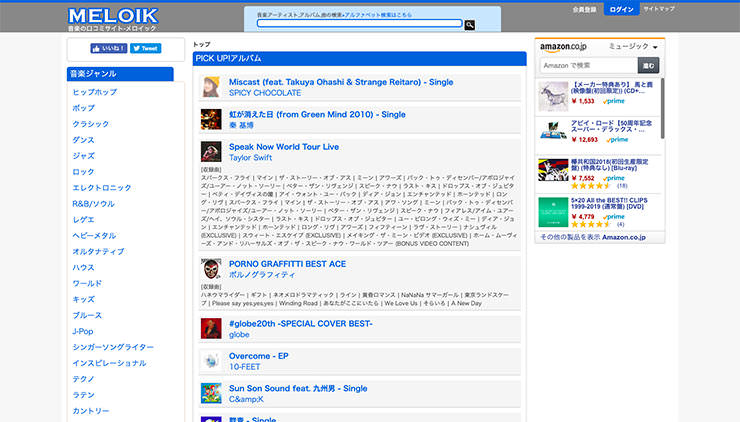Viewport: 740px width, 422px height.
Task: Open the Miscast (feat. Takuya Ohashi) title link
Action: (x=341, y=82)
